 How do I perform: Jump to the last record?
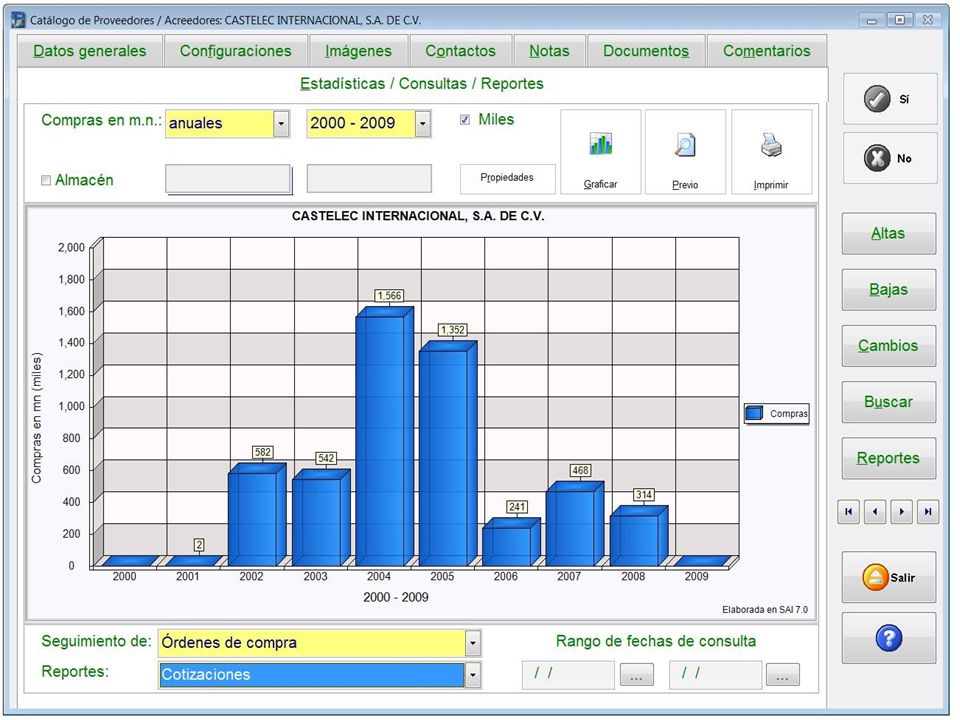(928, 512)
